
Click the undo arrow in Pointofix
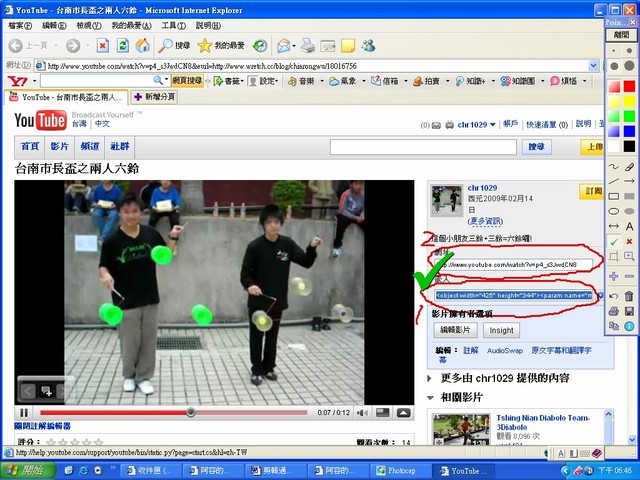pyautogui.click(x=614, y=296)
